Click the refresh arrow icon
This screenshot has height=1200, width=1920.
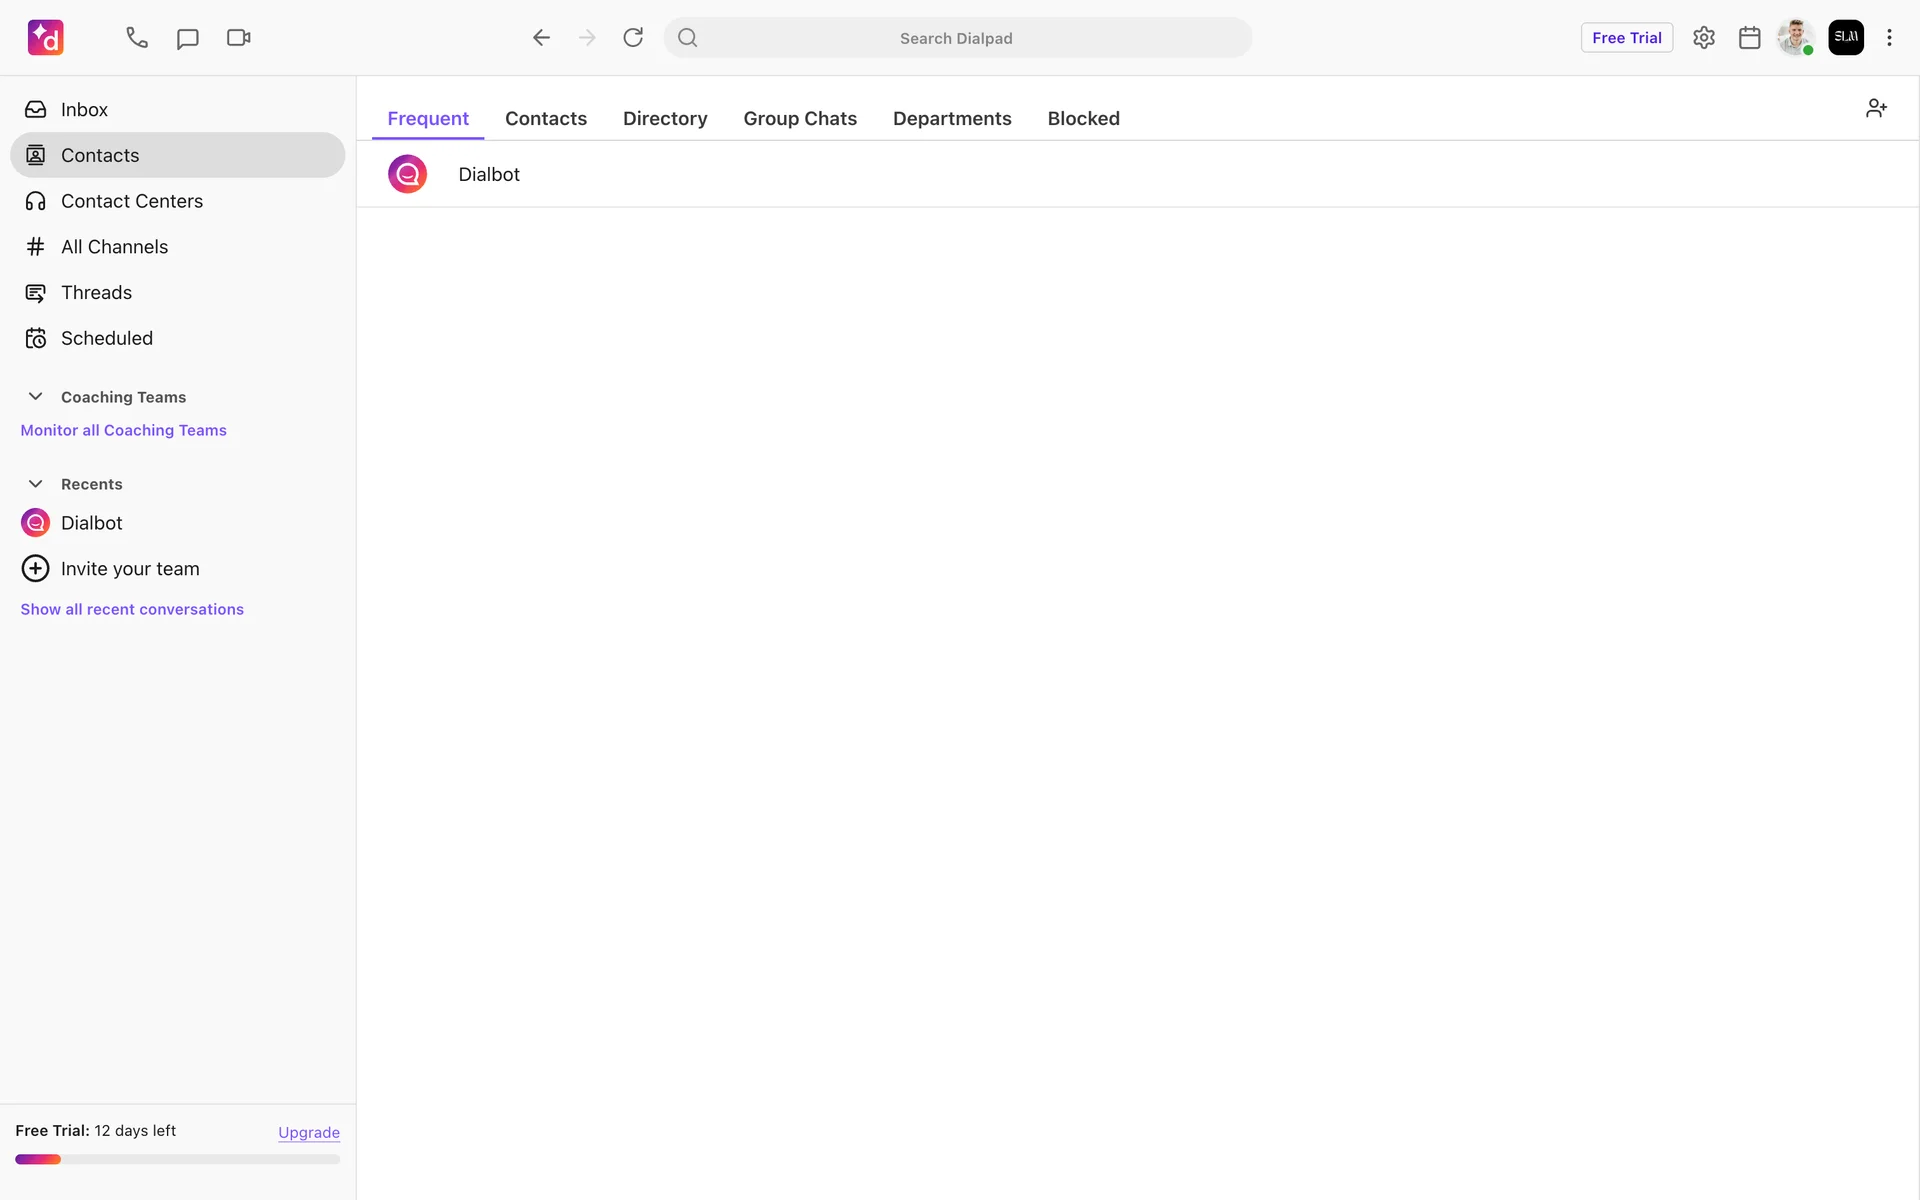633,38
